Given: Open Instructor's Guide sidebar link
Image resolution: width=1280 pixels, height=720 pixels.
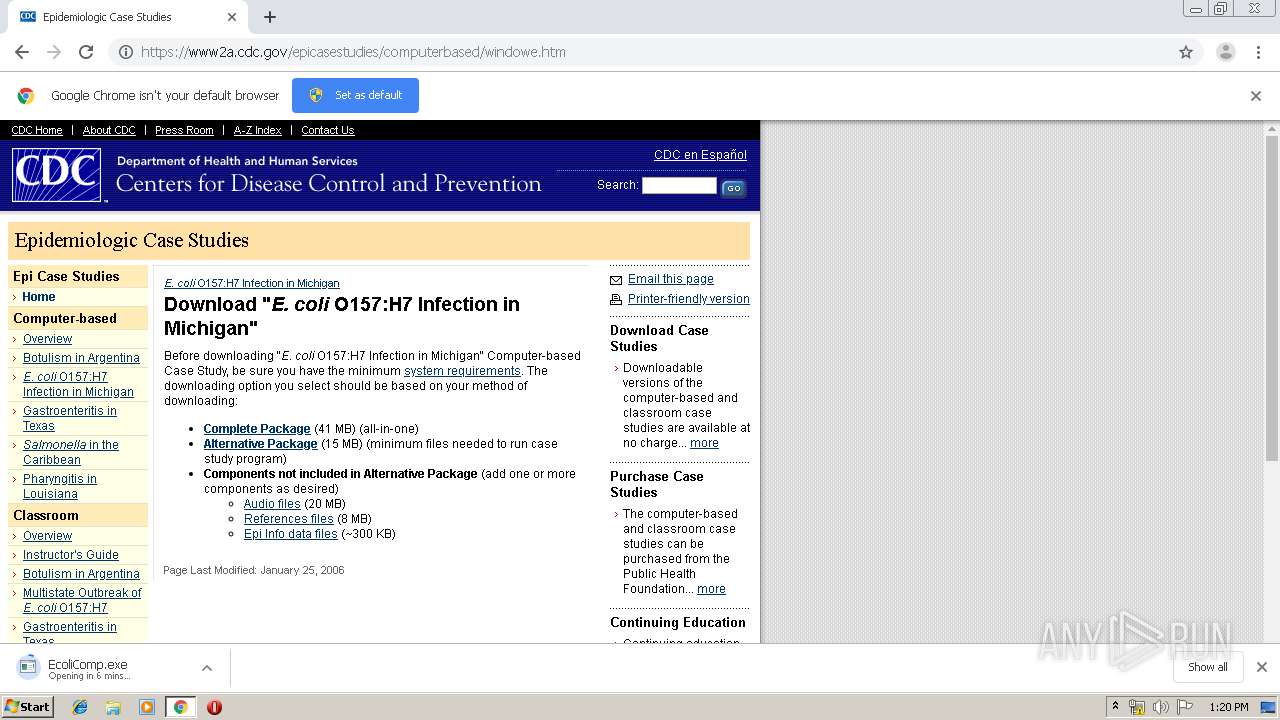Looking at the screenshot, I should [x=71, y=555].
